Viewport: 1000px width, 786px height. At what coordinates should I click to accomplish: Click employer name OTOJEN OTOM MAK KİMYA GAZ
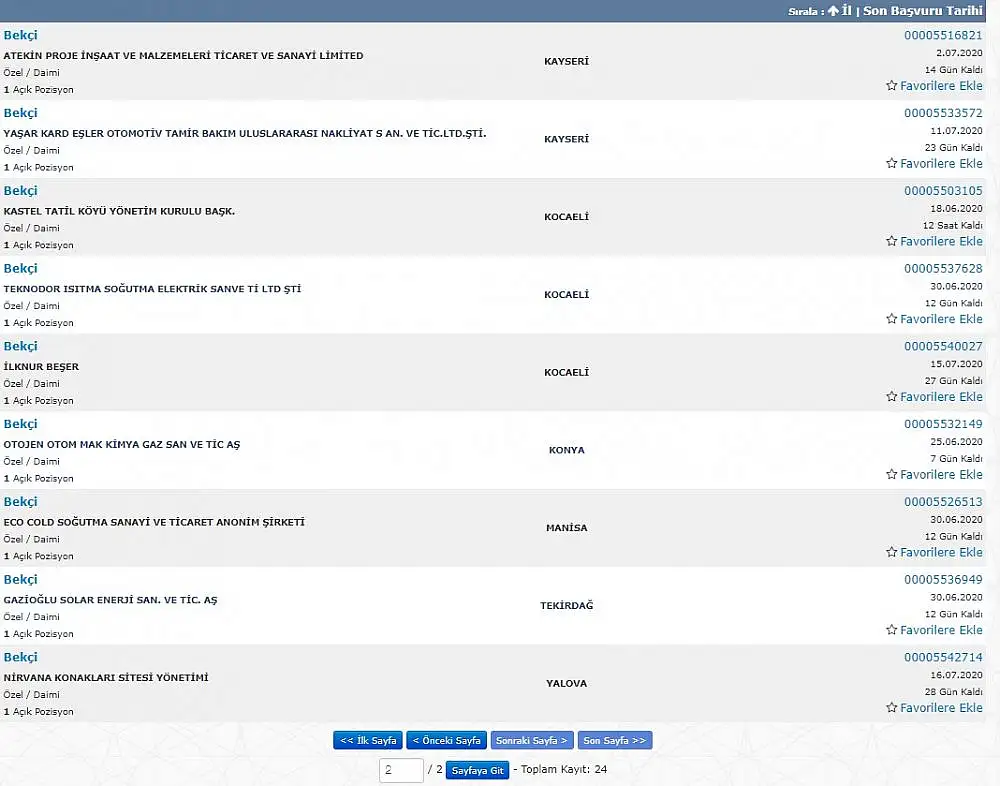coord(122,445)
